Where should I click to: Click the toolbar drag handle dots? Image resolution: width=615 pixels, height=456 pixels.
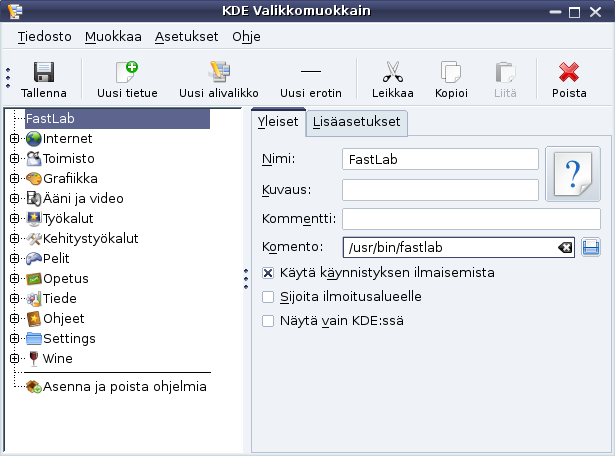pos(8,78)
